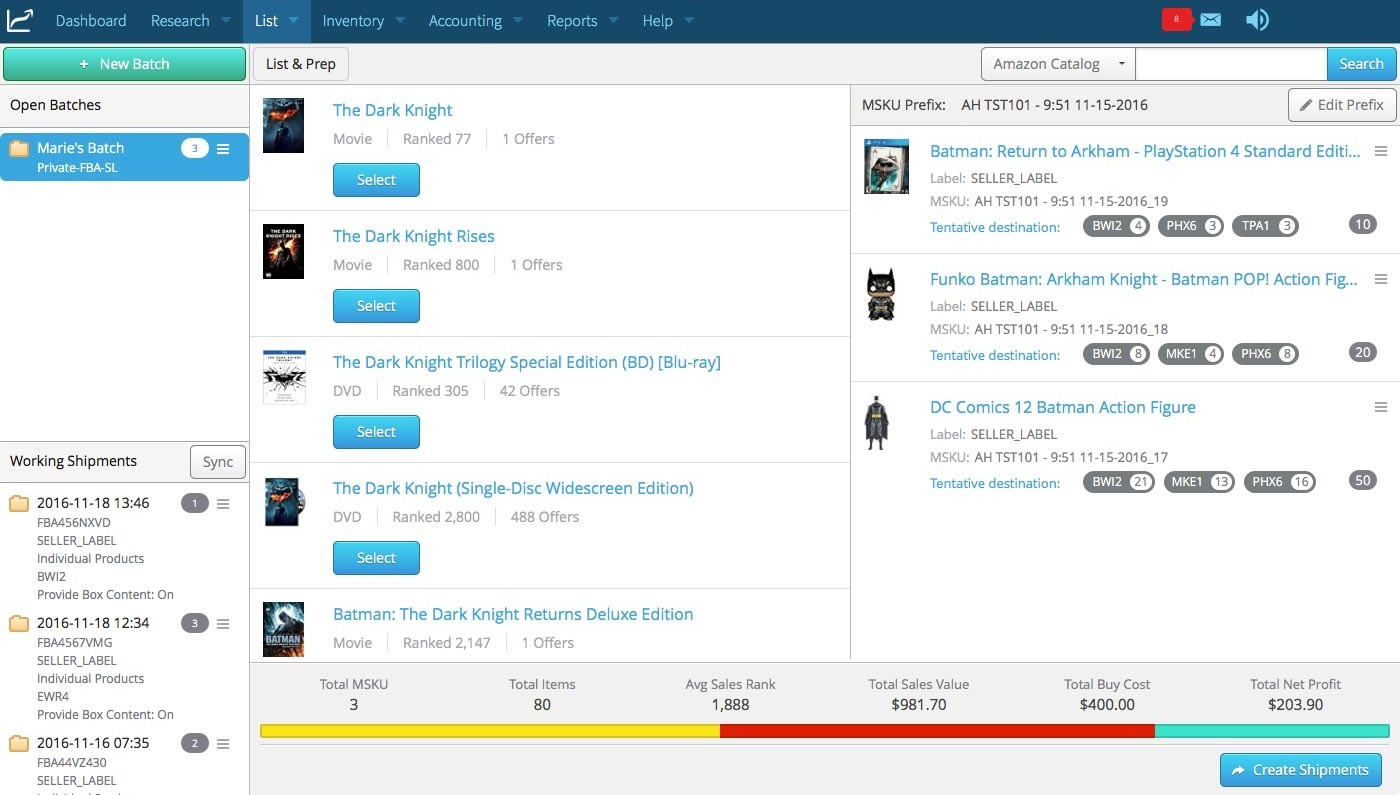1400x795 pixels.
Task: Click the Funko Batman POP figure thumbnail
Action: point(880,294)
